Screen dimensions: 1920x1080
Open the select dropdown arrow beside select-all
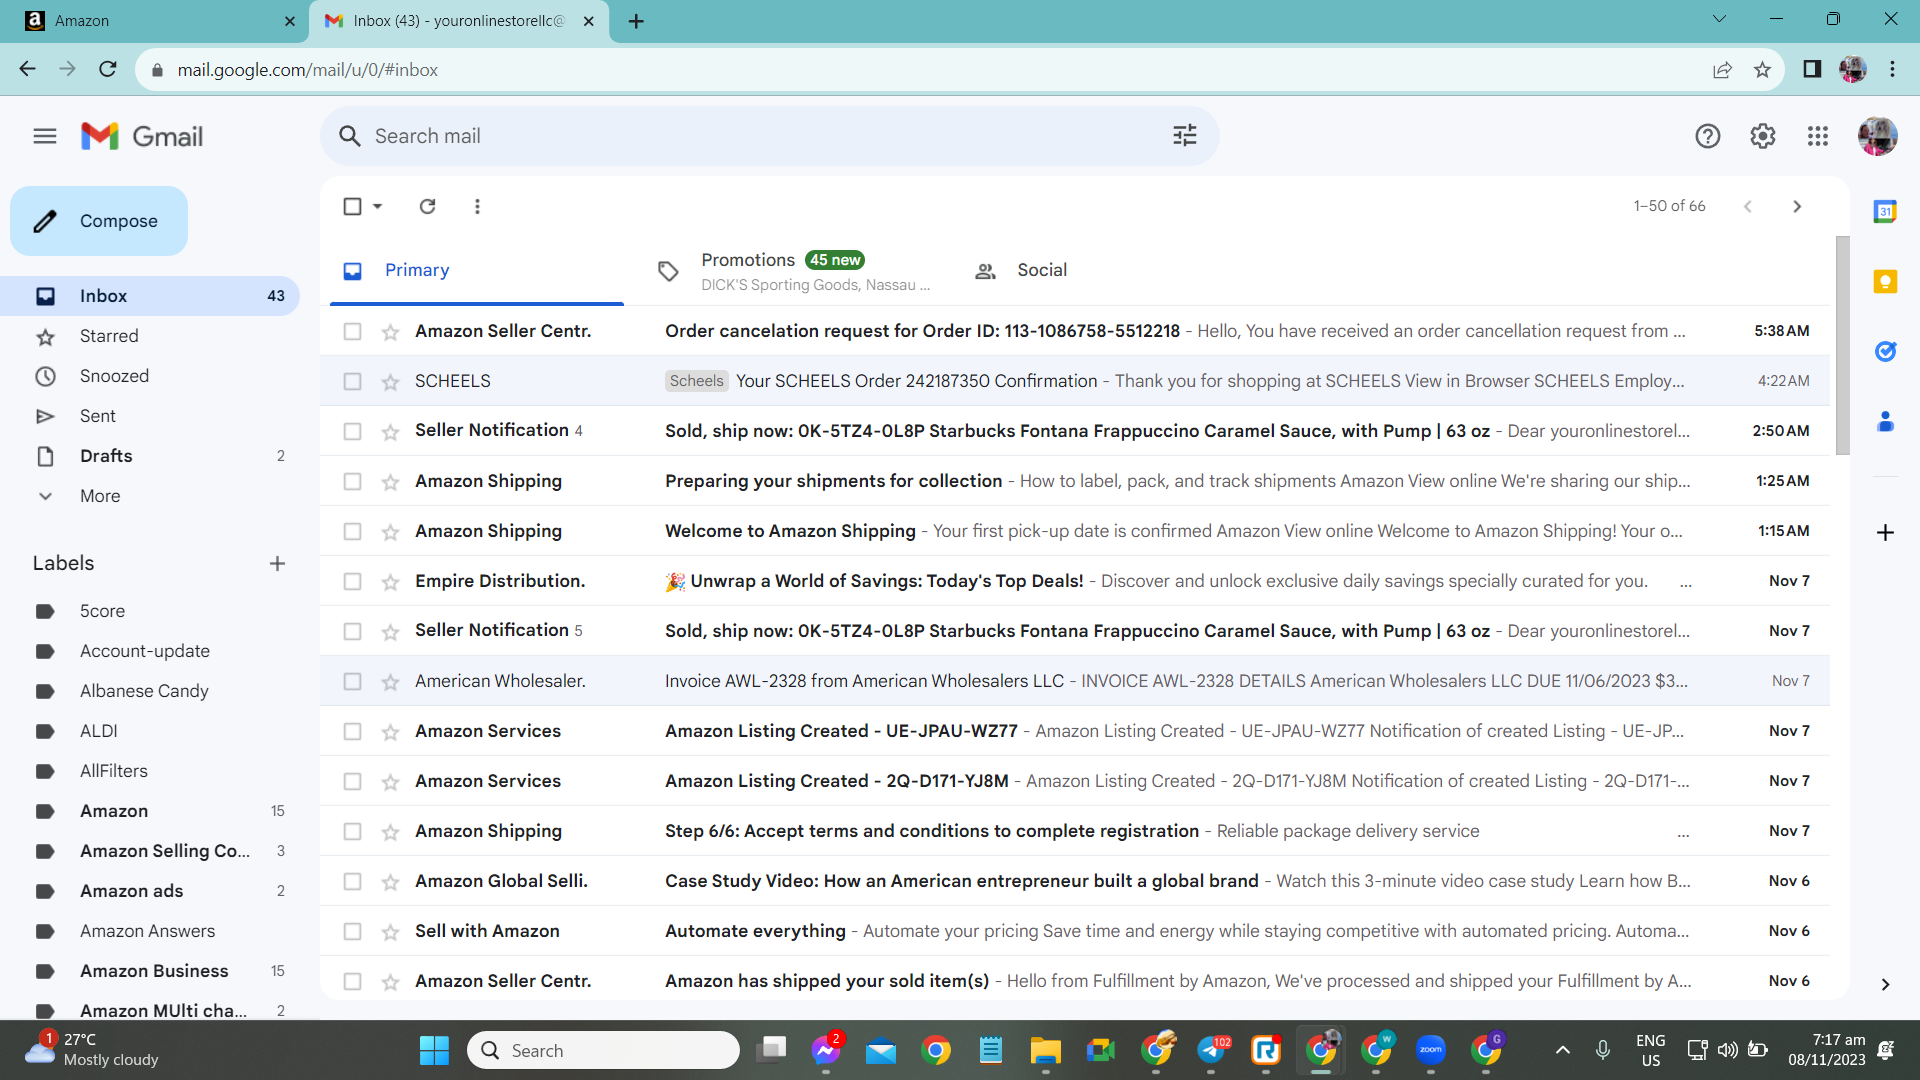[378, 206]
